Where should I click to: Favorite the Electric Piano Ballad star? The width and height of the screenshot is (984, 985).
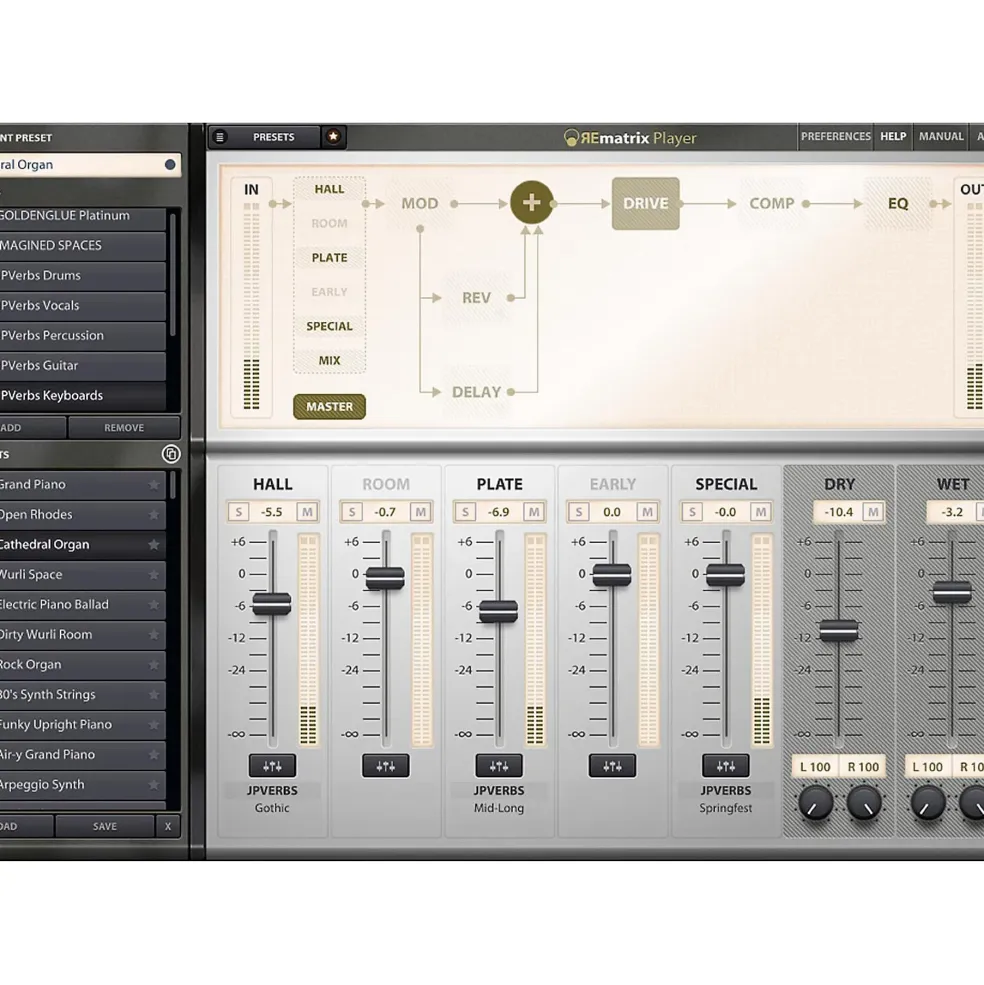(153, 605)
